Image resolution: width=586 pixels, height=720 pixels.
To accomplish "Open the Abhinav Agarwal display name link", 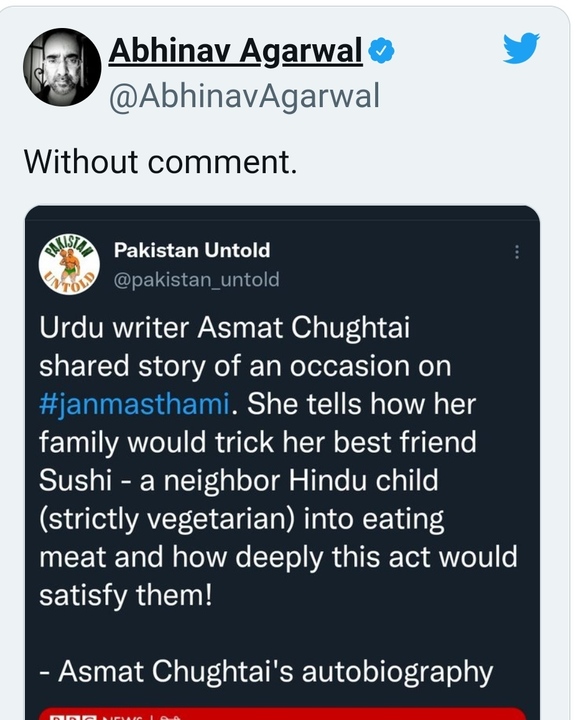I will [235, 50].
